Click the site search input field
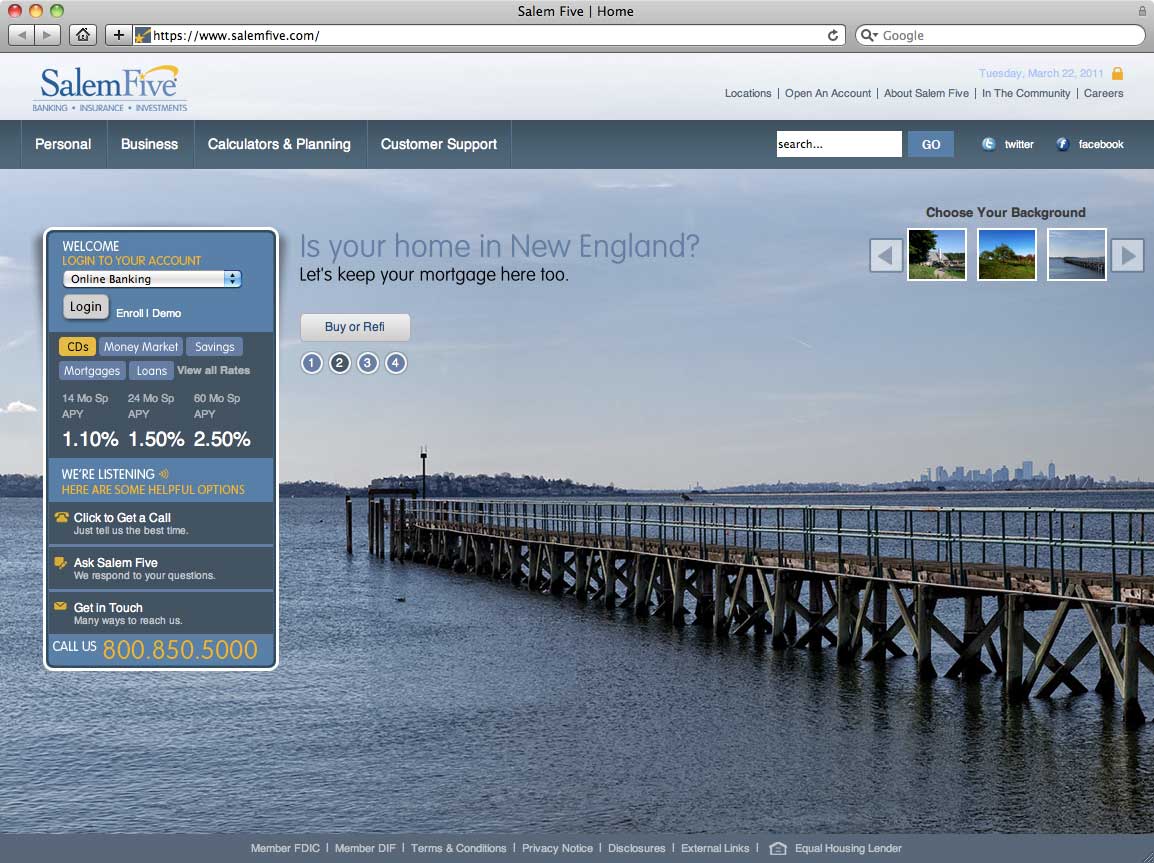The image size is (1154, 863). point(839,144)
